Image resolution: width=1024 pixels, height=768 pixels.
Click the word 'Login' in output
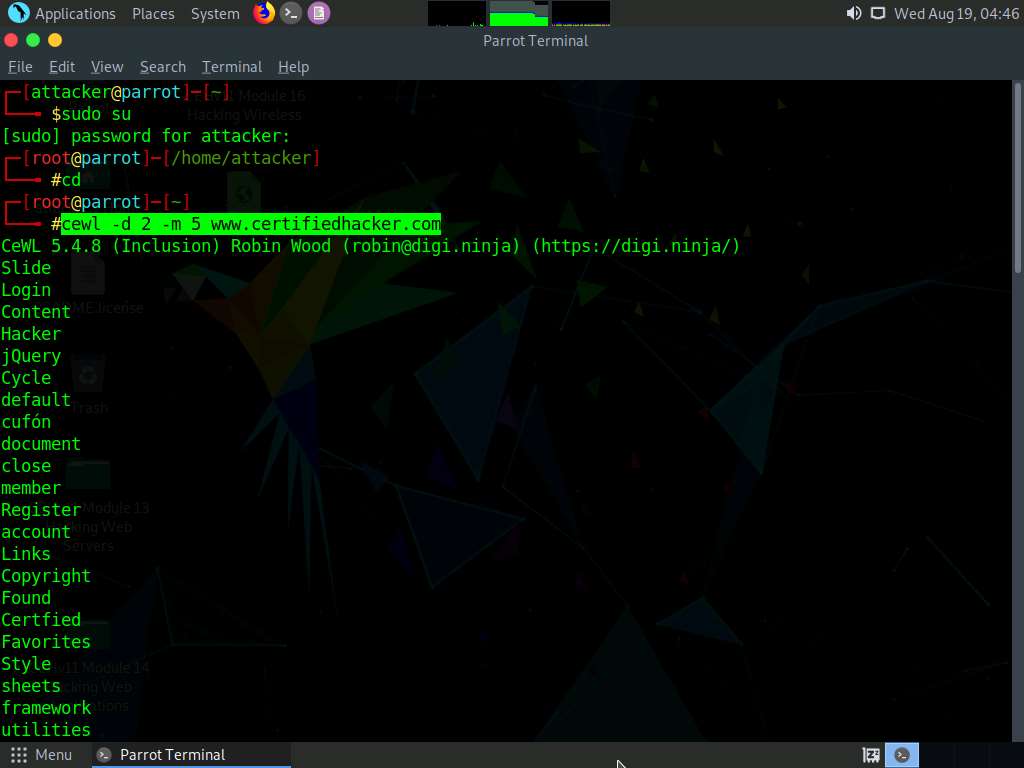[26, 290]
